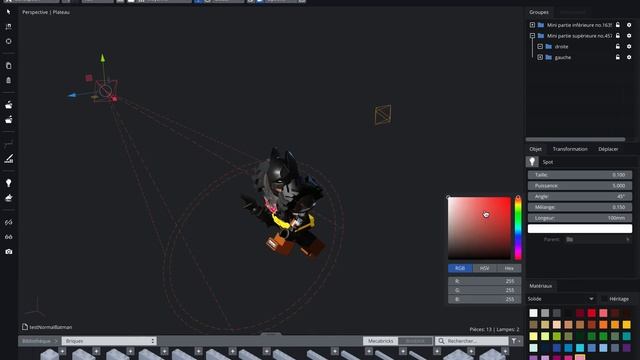Click the magnifier icon in the Rechercher field
Screen dimensions: 640x360
pyautogui.click(x=441, y=341)
